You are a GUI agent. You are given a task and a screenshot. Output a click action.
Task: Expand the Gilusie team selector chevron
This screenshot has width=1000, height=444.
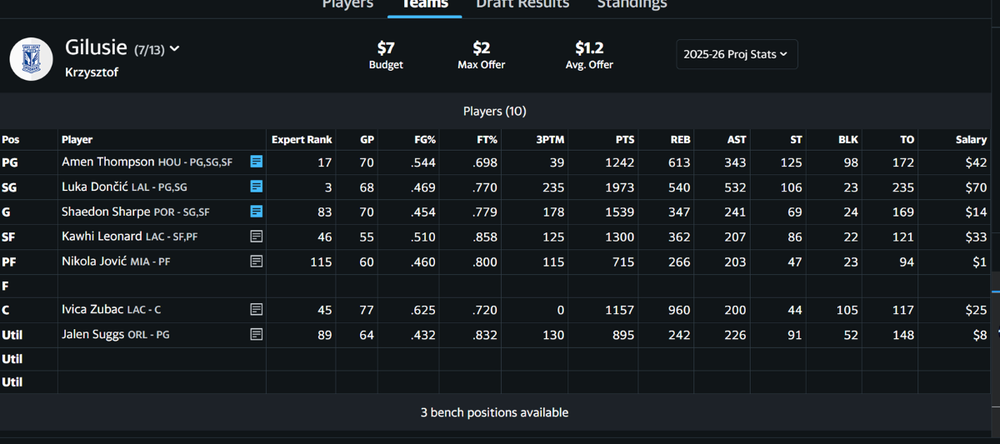175,49
